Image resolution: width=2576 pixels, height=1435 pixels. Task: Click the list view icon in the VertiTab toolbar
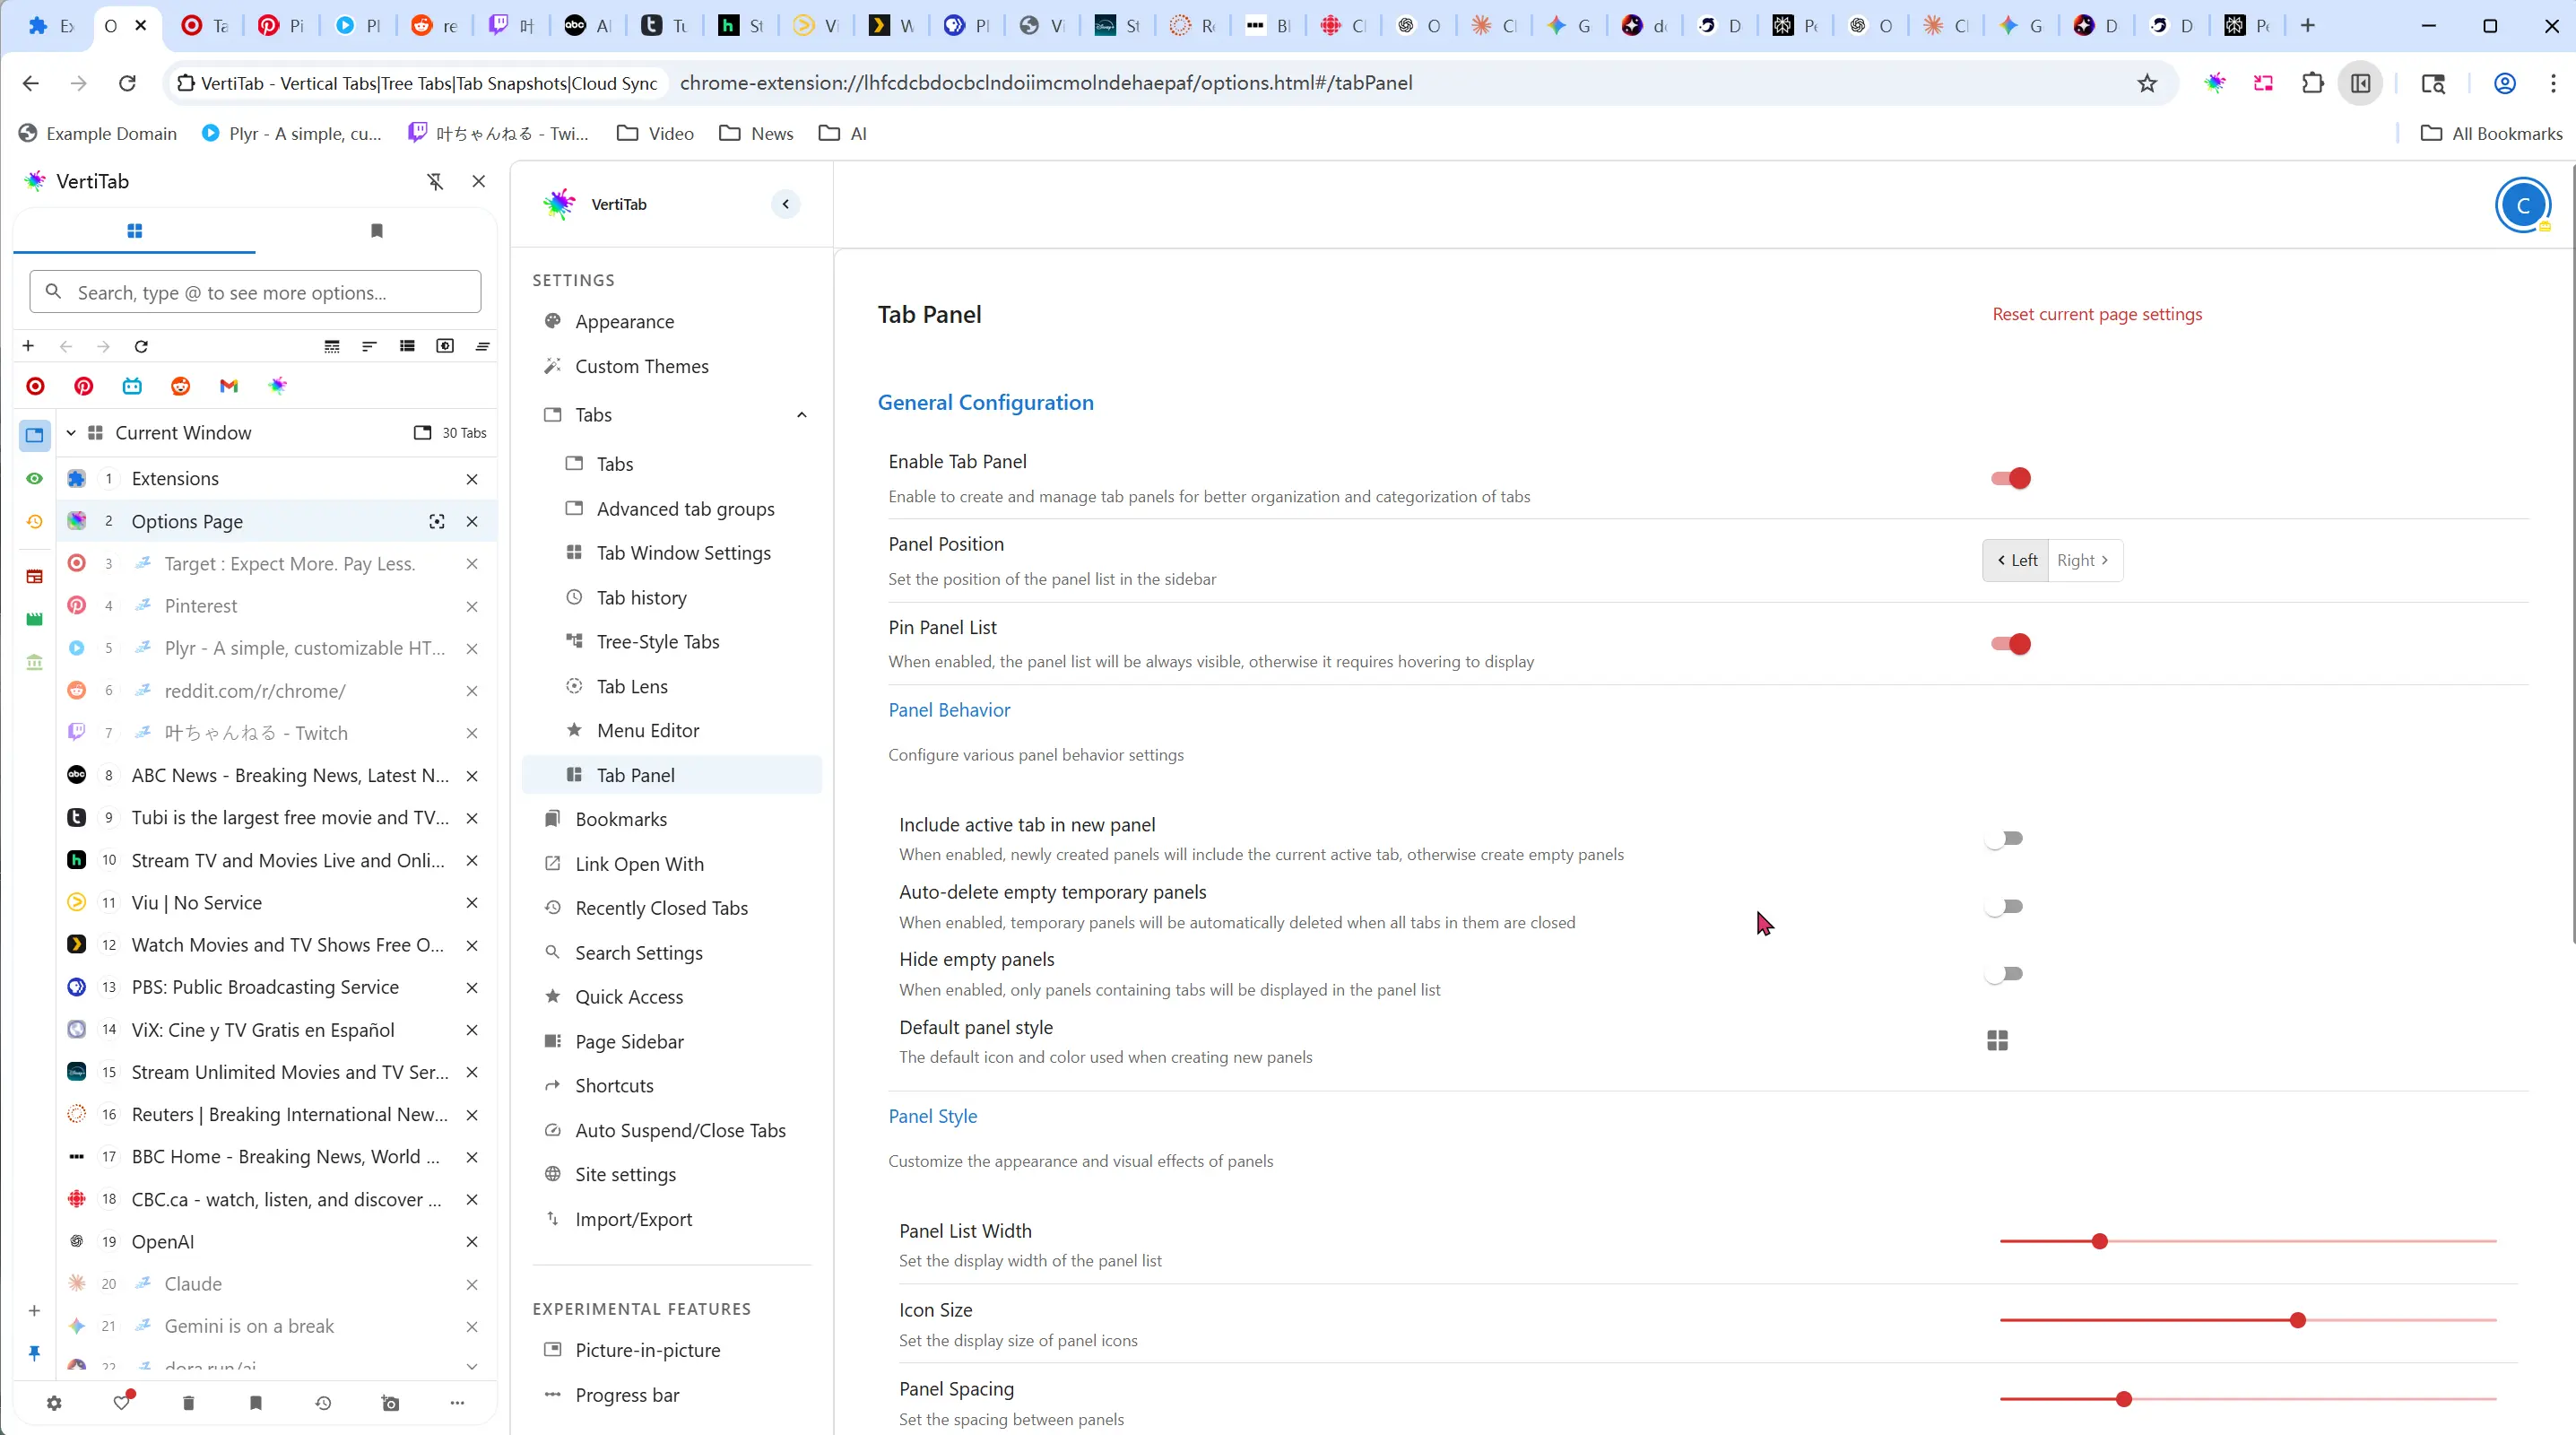pyautogui.click(x=407, y=346)
